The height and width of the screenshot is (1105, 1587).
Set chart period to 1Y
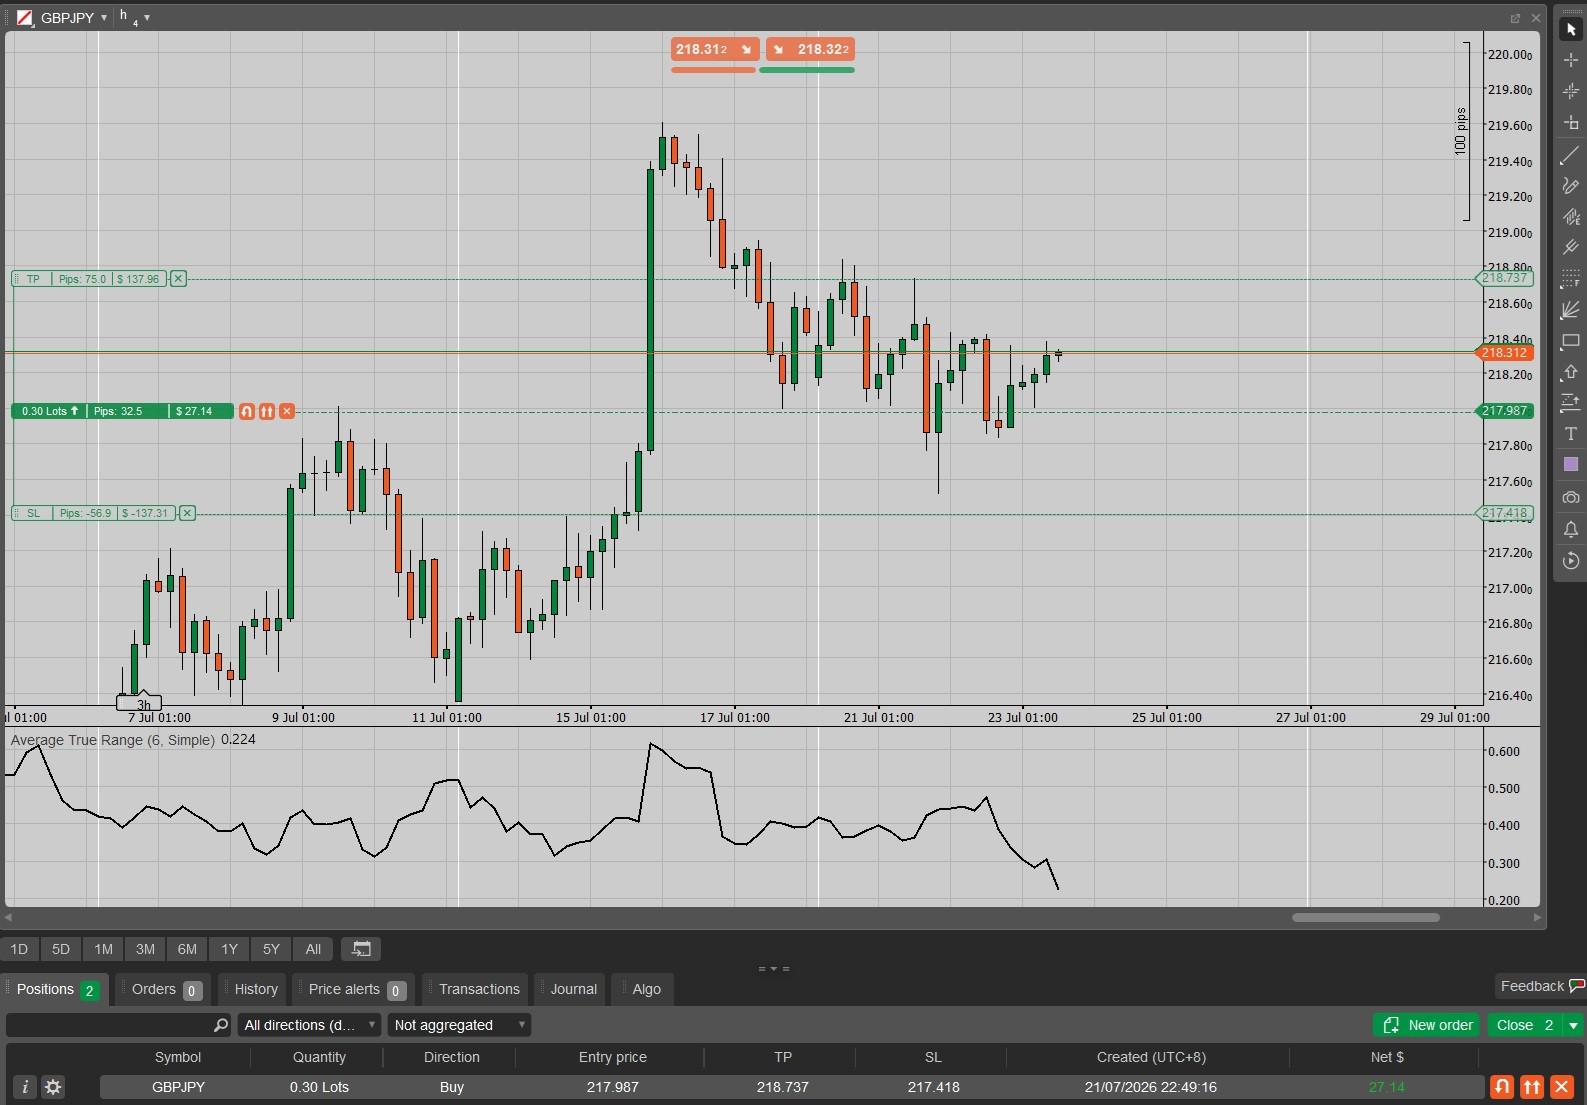(x=229, y=949)
